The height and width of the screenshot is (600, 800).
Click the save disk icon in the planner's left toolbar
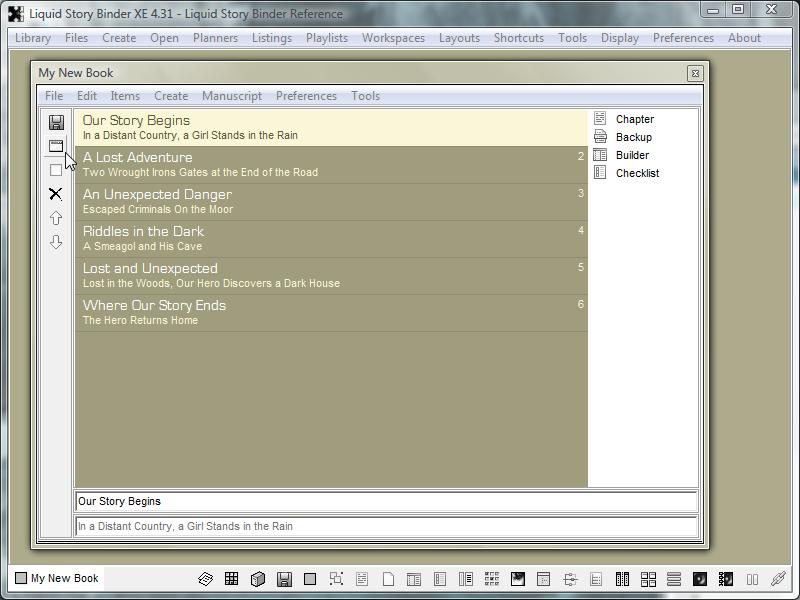click(x=56, y=122)
